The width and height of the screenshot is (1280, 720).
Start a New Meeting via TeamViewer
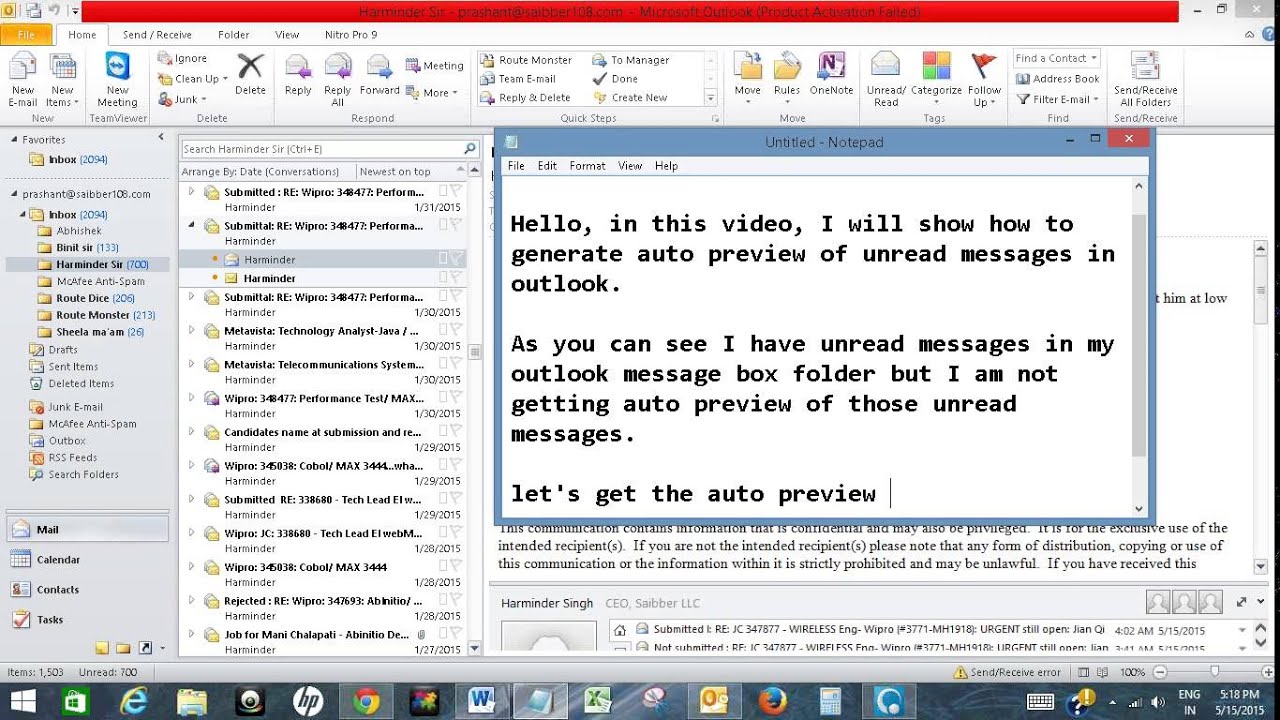point(117,80)
